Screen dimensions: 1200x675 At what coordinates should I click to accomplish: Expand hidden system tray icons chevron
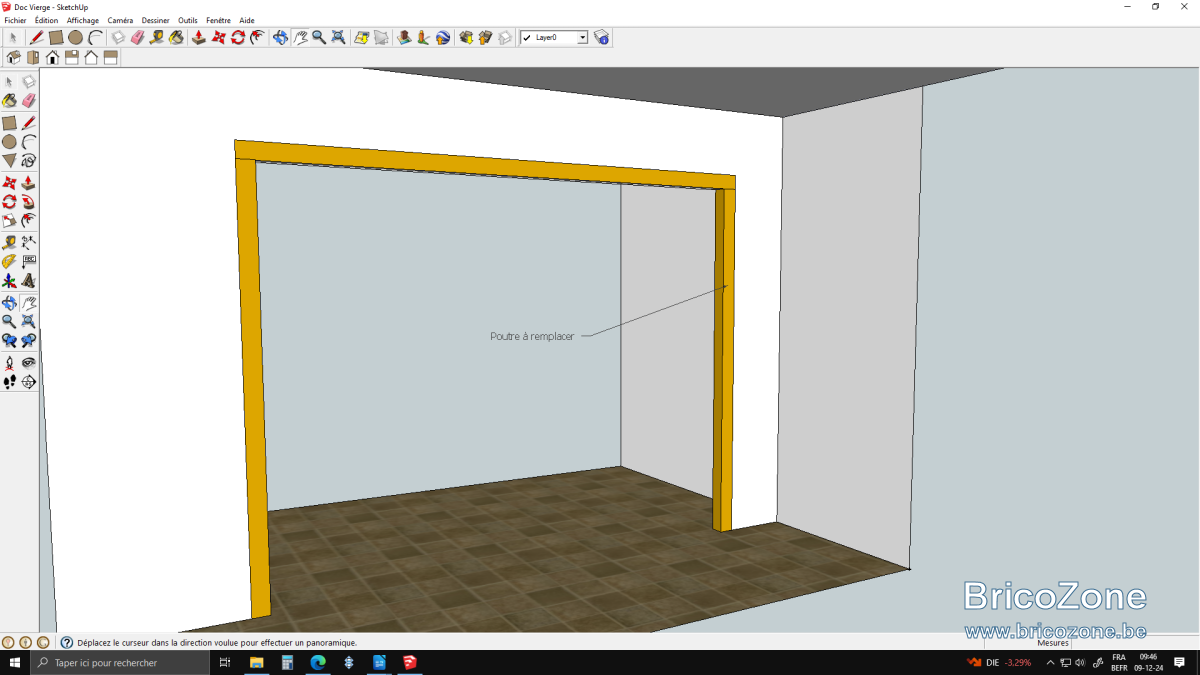pyautogui.click(x=1050, y=662)
